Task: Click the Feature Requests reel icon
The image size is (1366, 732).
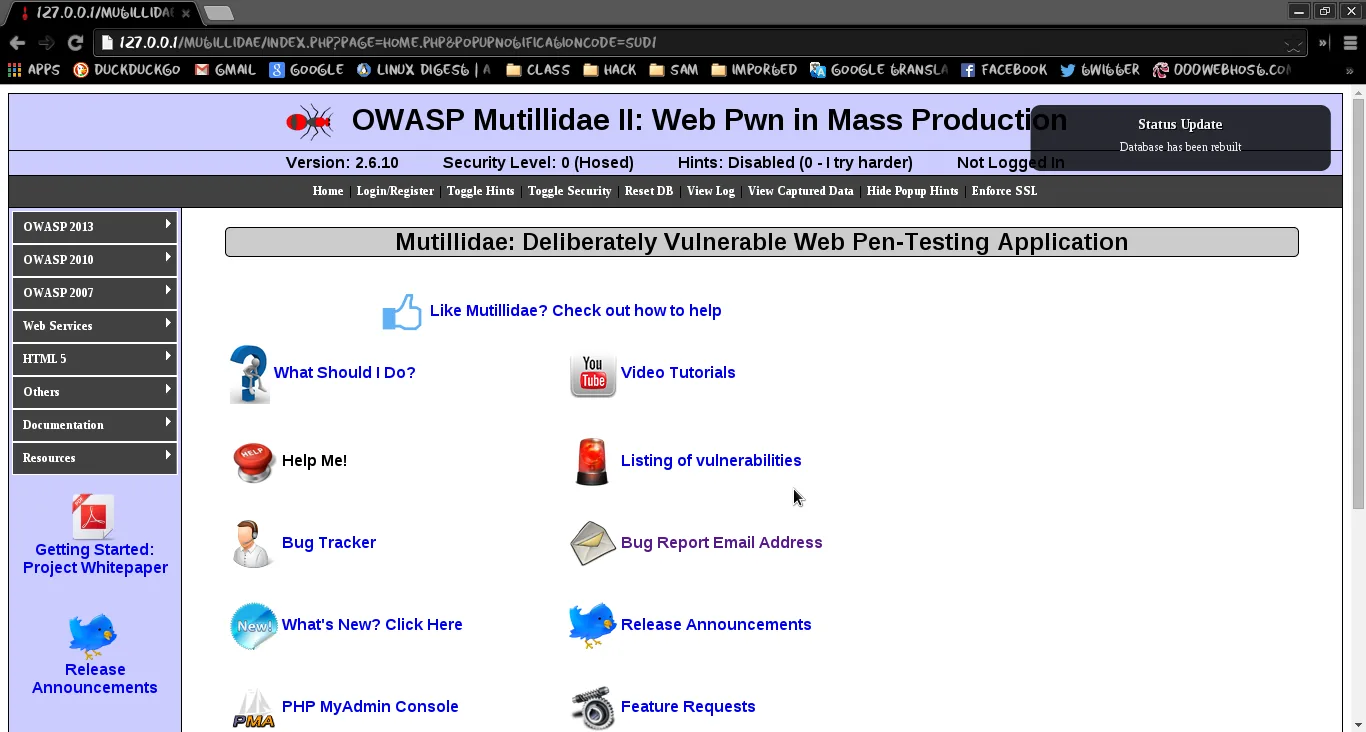Action: [593, 708]
